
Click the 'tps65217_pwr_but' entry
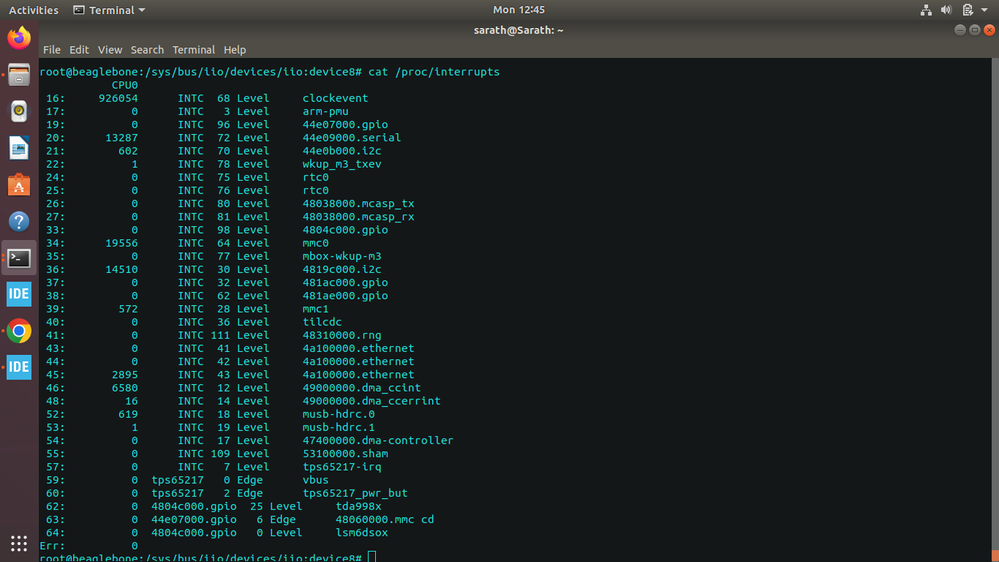[355, 493]
